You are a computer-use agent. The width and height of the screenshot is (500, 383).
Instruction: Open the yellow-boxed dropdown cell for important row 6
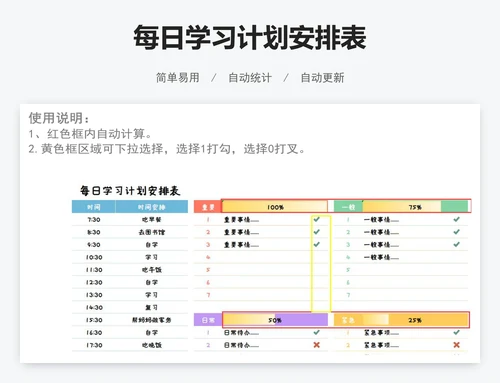(x=321, y=282)
